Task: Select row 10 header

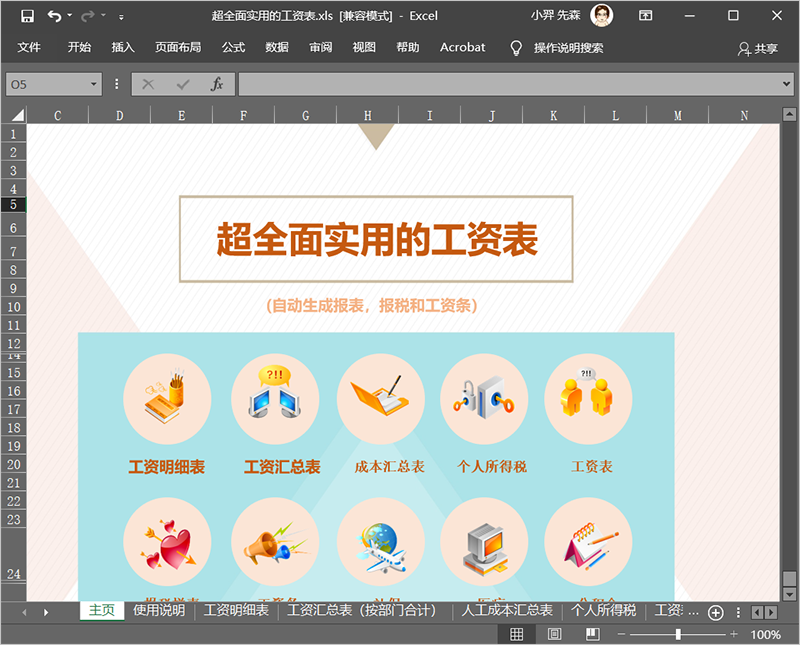Action: 13,307
